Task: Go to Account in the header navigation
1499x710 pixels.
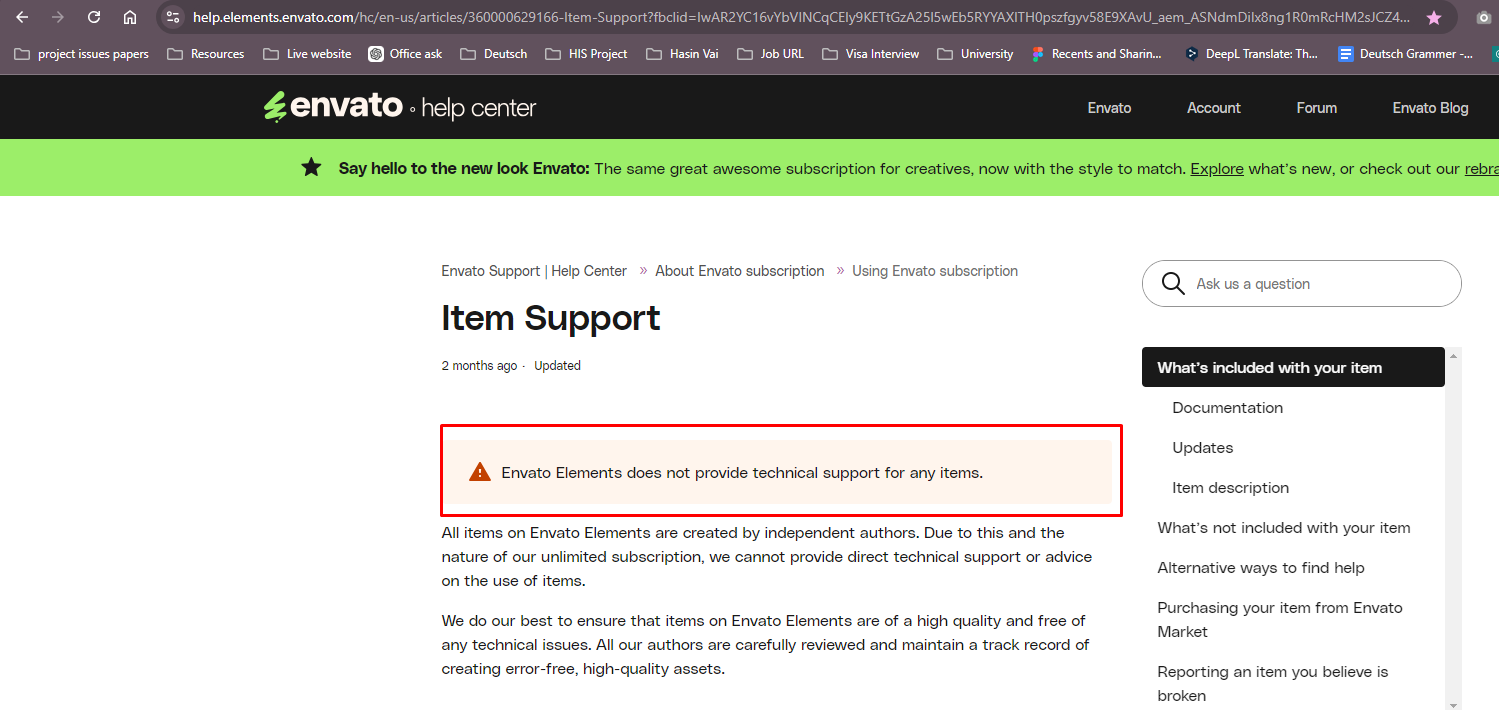Action: click(1214, 108)
